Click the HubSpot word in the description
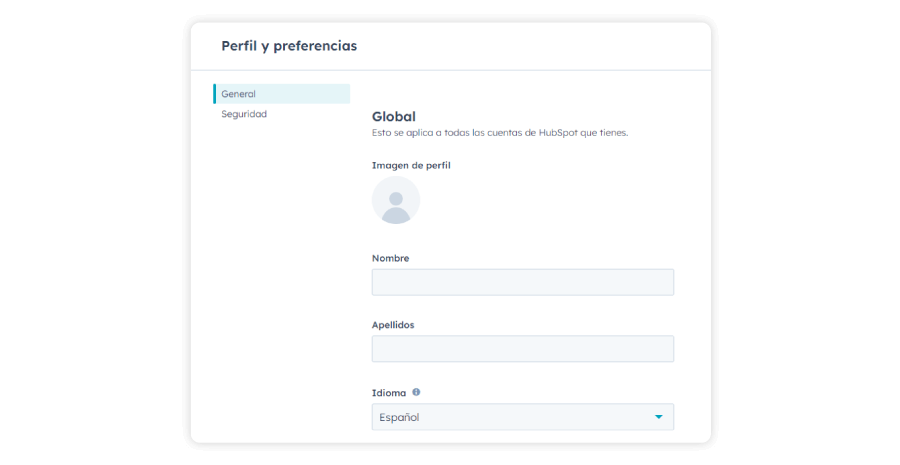The image size is (900, 465). pos(558,133)
